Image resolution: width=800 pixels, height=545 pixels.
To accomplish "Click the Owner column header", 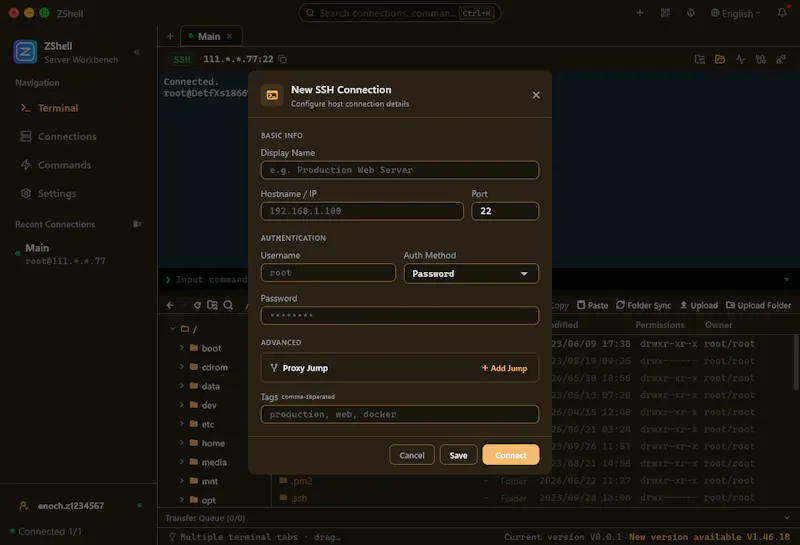I will (718, 325).
